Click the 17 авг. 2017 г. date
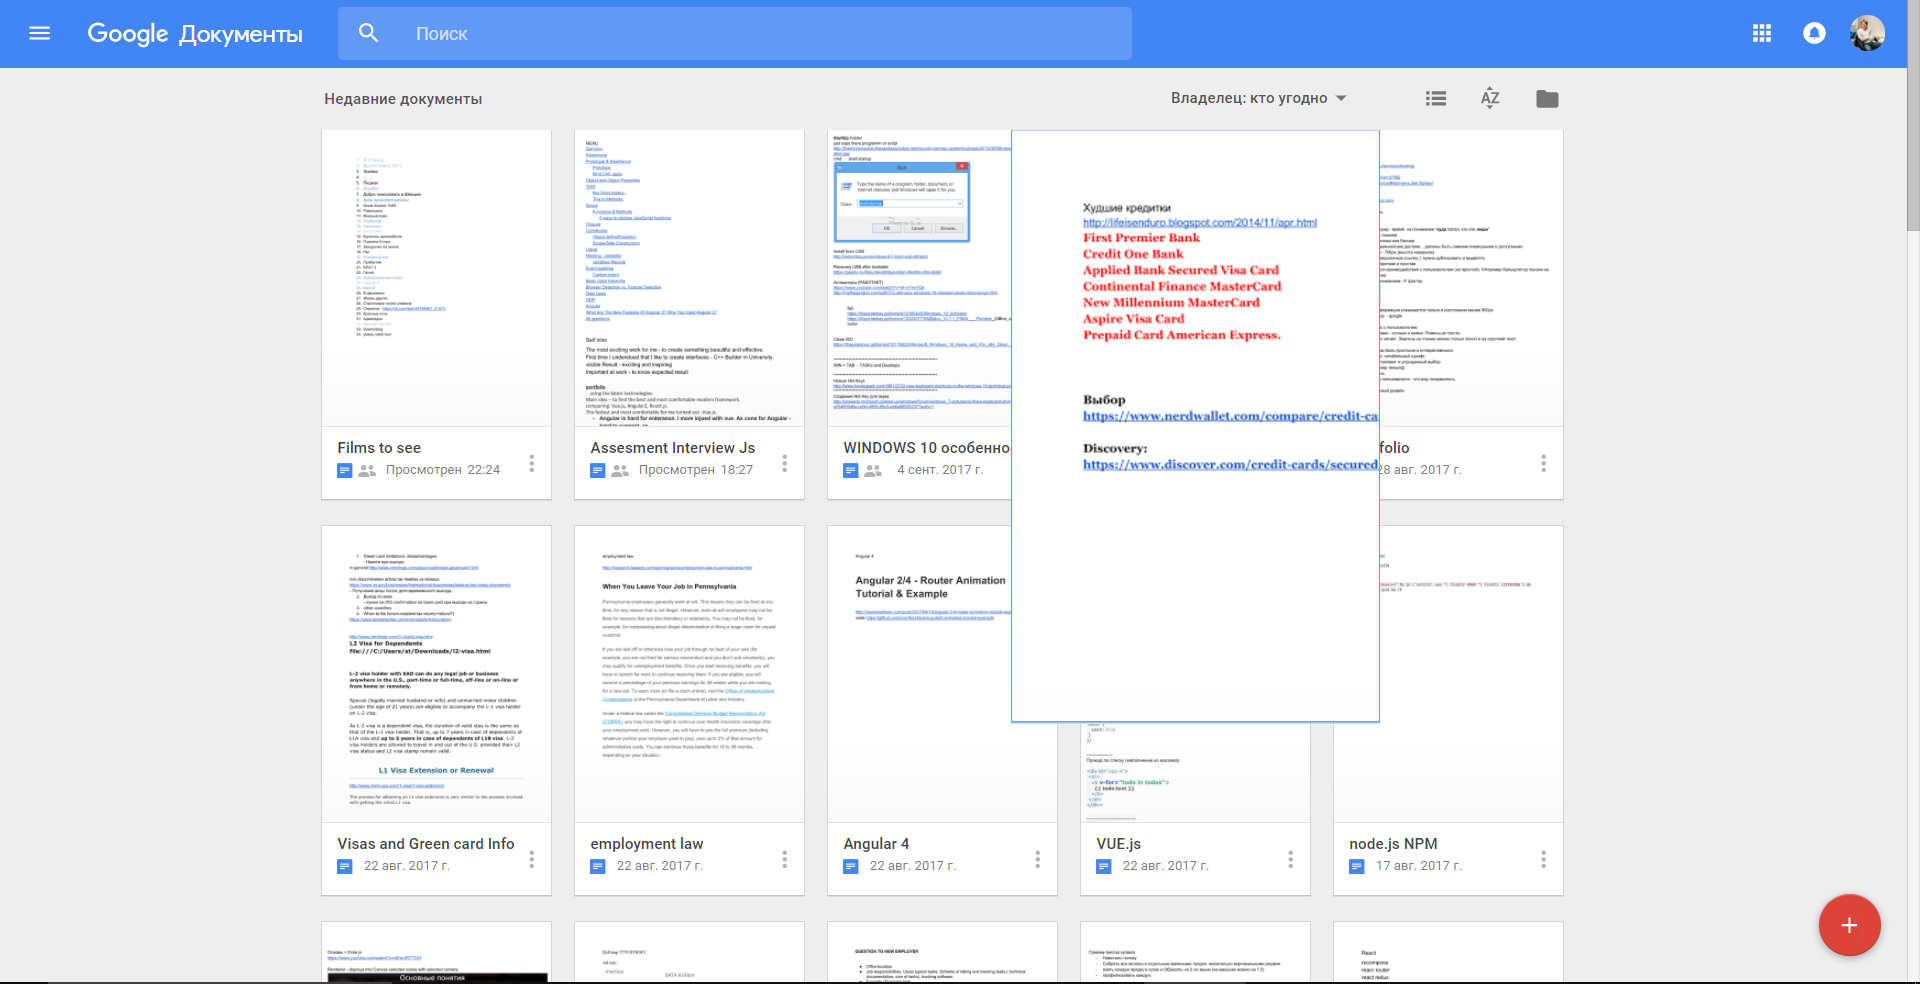This screenshot has width=1920, height=984. (x=1419, y=866)
